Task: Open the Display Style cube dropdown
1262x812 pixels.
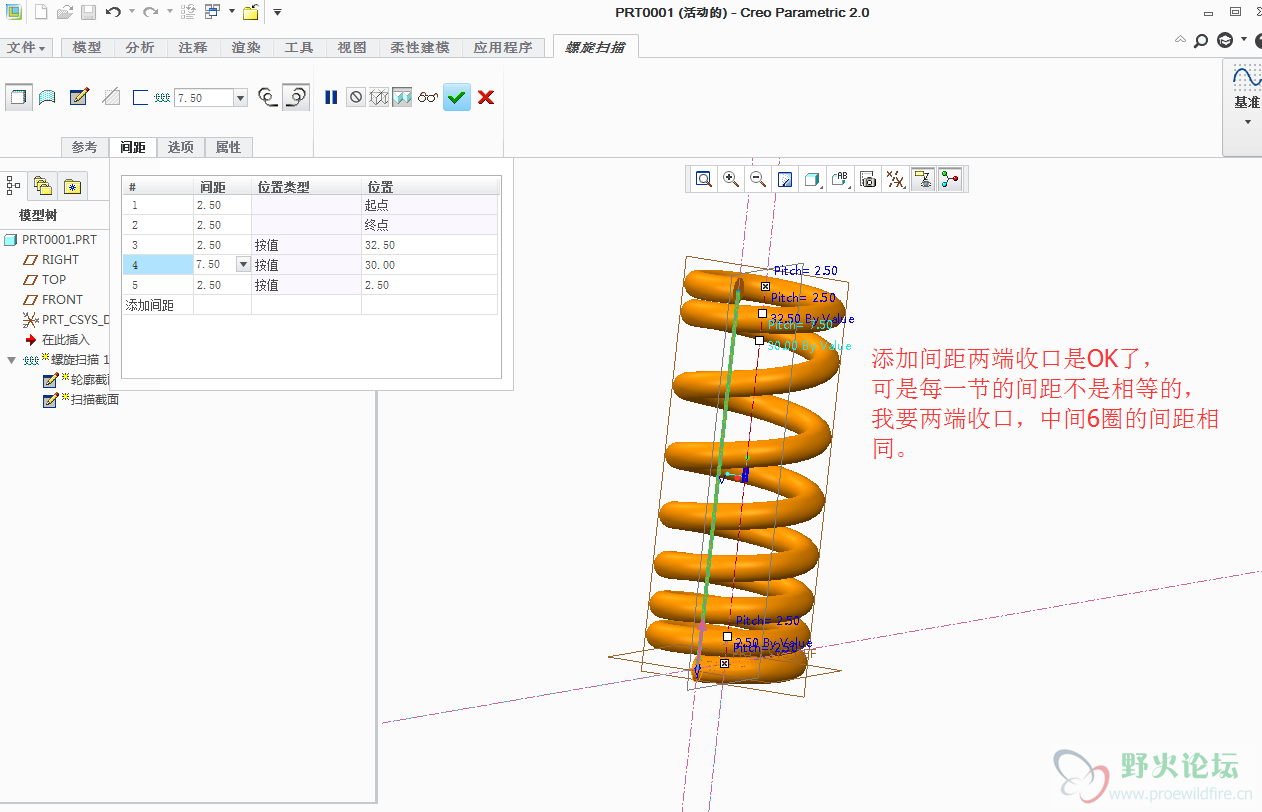Action: [813, 179]
